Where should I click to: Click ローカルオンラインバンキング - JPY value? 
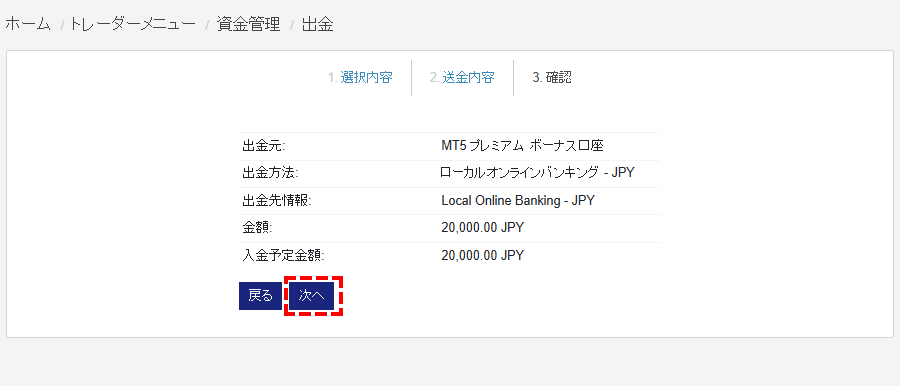(537, 173)
